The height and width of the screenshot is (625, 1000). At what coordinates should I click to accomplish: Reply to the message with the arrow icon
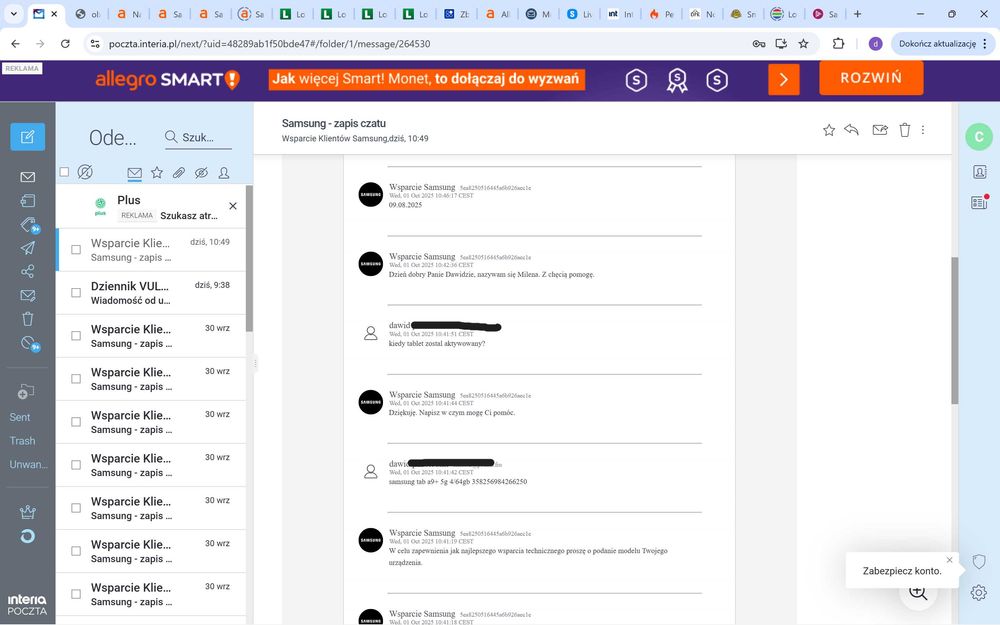[x=851, y=130]
